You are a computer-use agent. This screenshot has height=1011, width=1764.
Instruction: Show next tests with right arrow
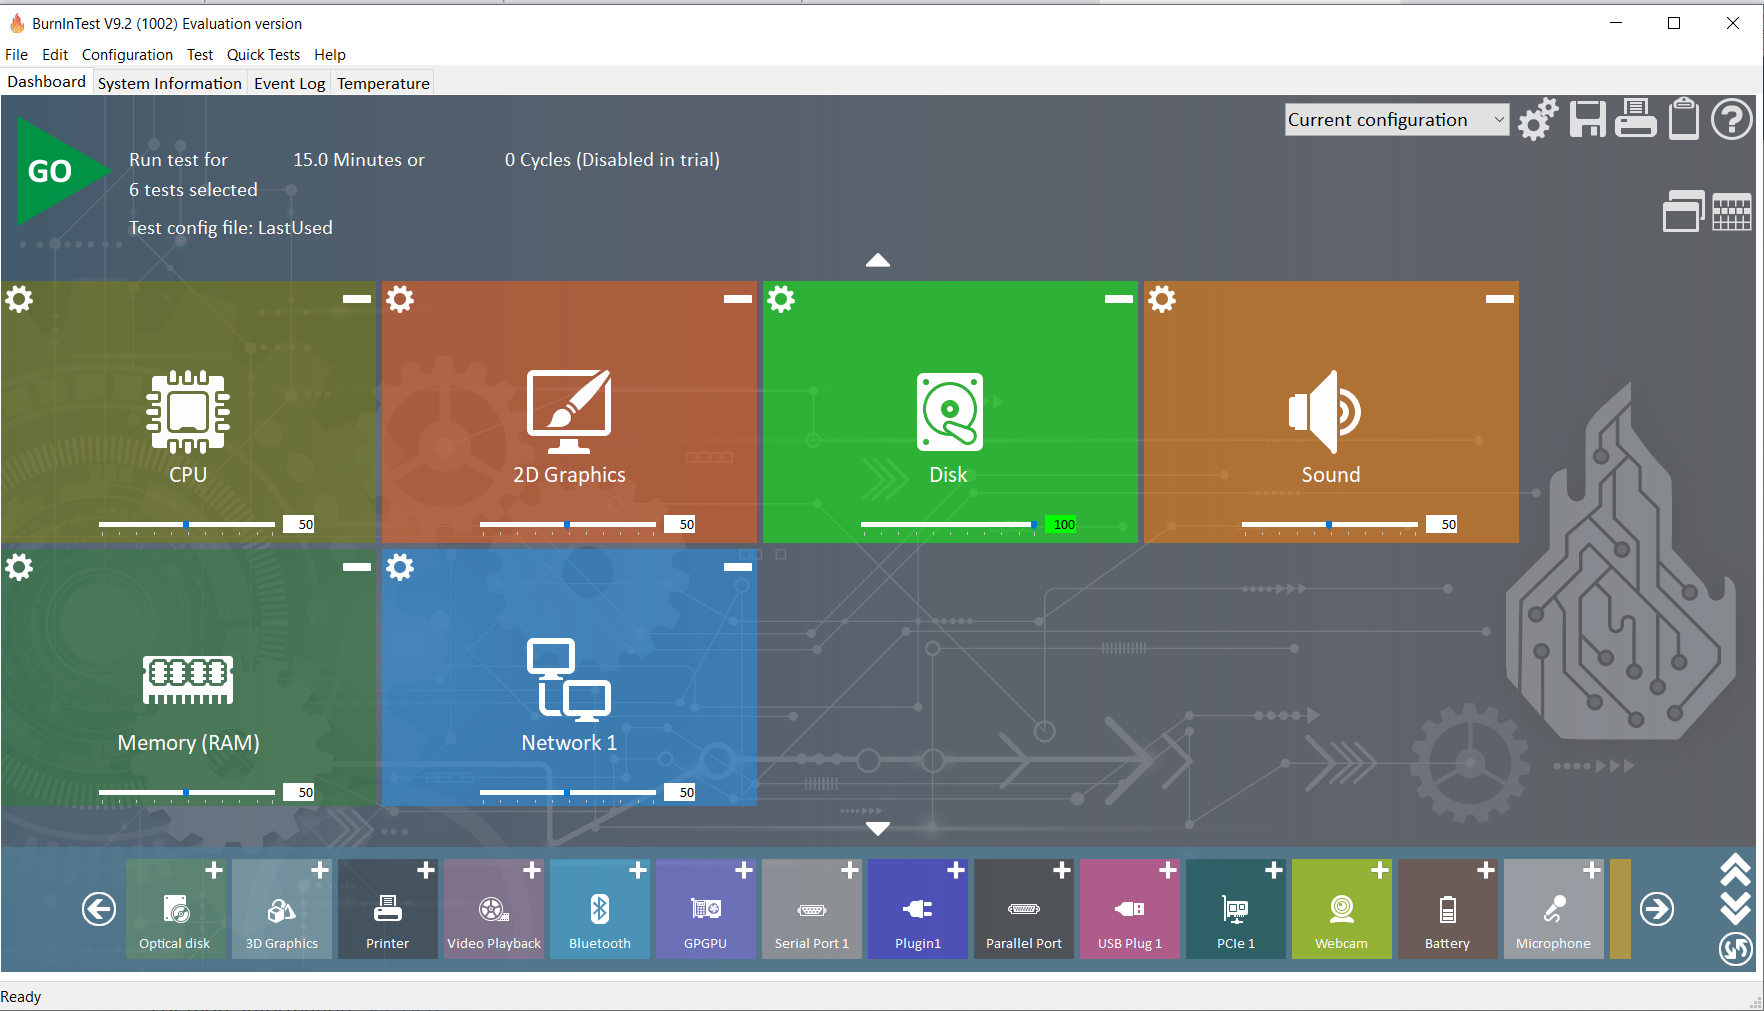click(1657, 909)
